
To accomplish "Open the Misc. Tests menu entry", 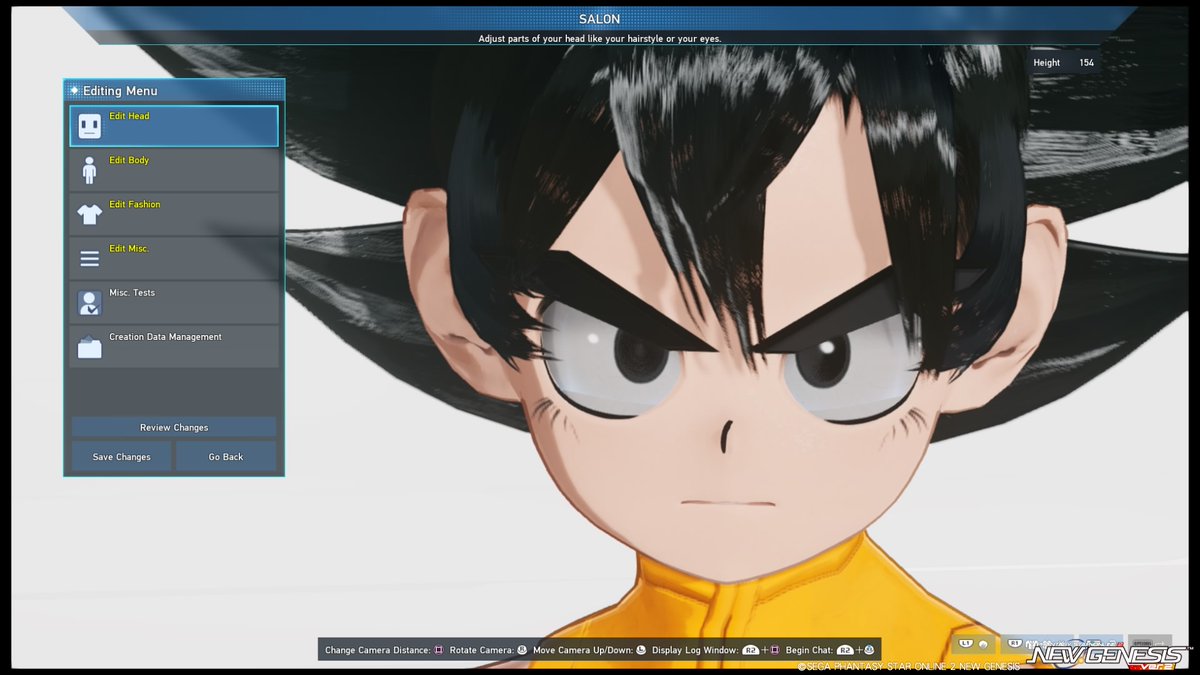I will point(174,302).
